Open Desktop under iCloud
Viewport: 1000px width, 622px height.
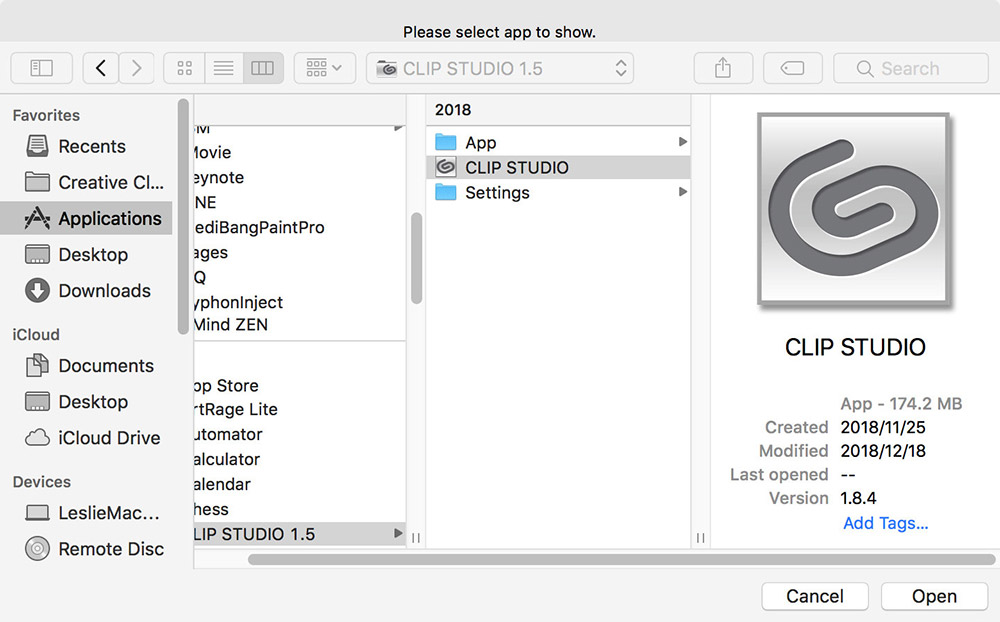86,402
